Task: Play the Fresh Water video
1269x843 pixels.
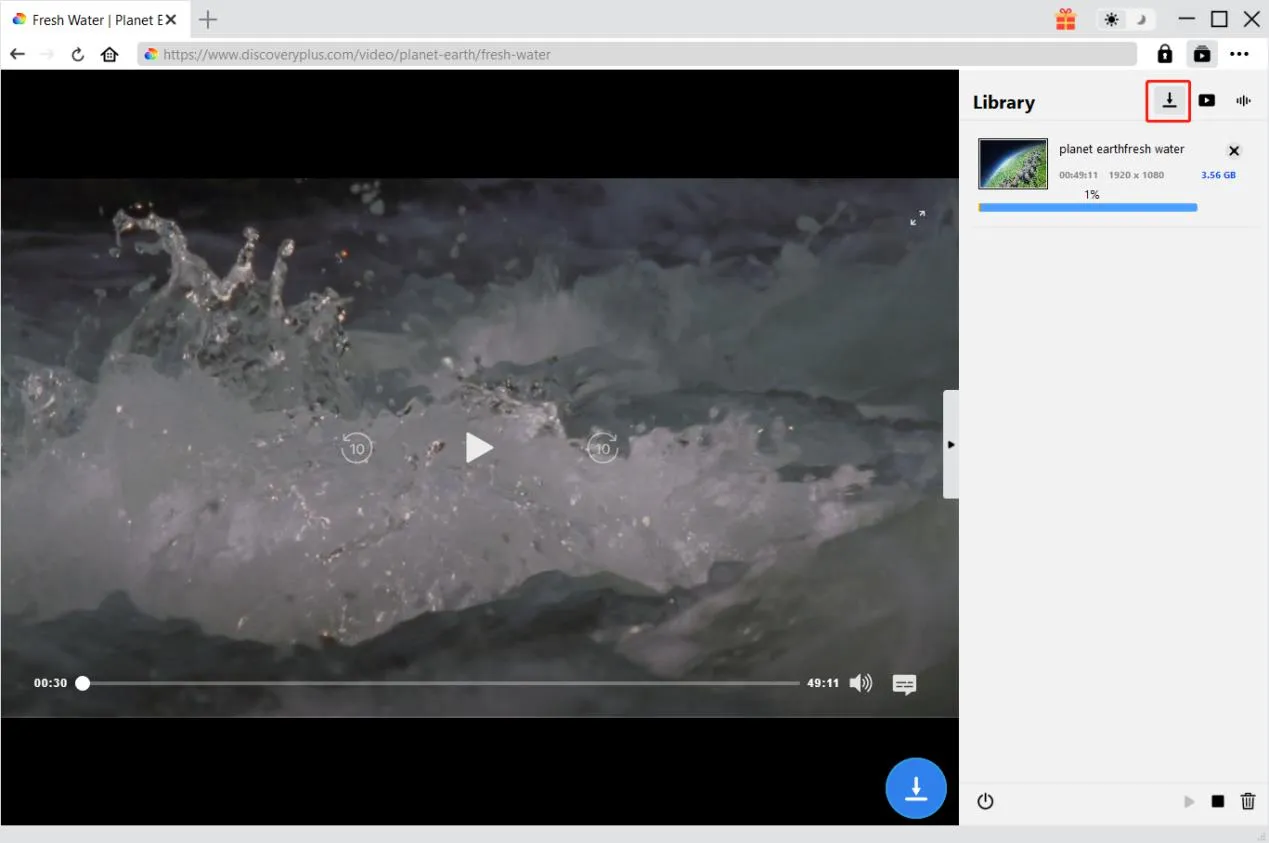Action: click(x=479, y=448)
